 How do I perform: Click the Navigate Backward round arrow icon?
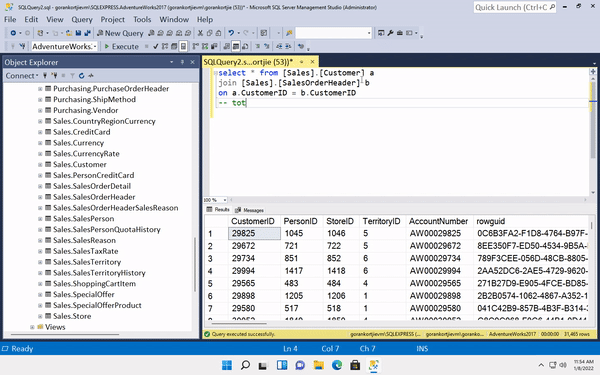[13, 33]
